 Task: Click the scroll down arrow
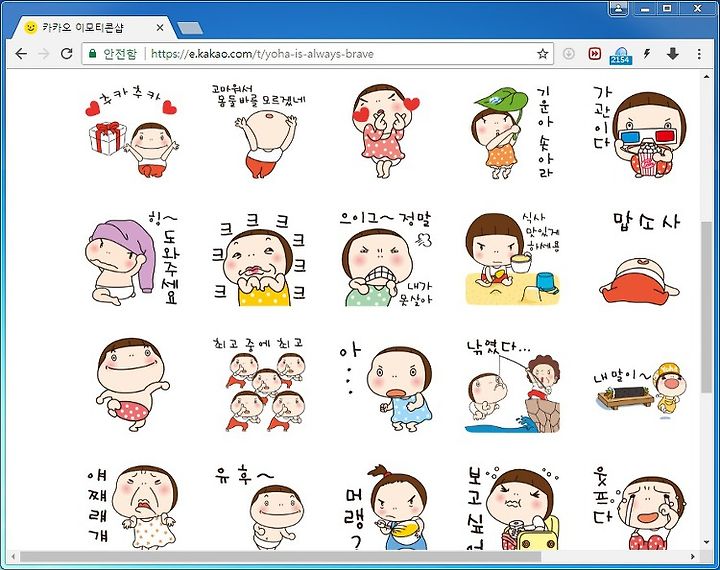click(x=706, y=543)
